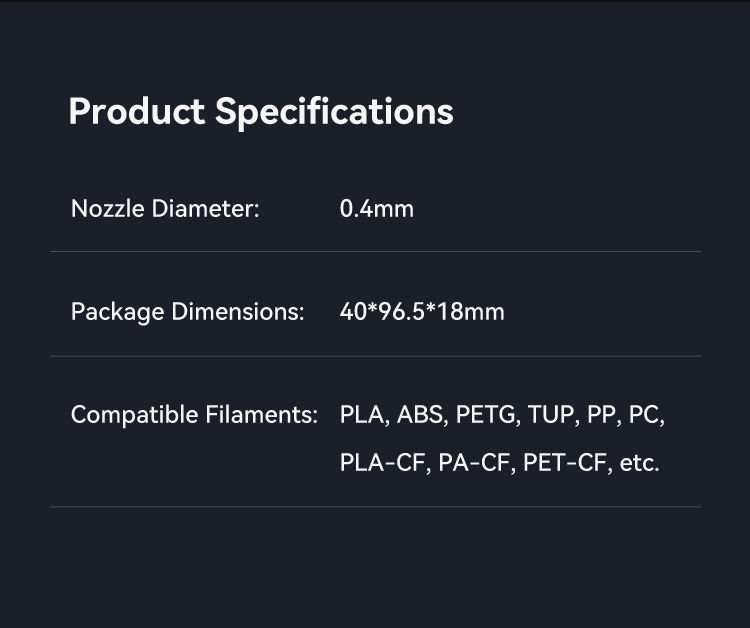Image resolution: width=750 pixels, height=628 pixels.
Task: Click the divider line below Compatible Filaments section
Action: click(375, 507)
